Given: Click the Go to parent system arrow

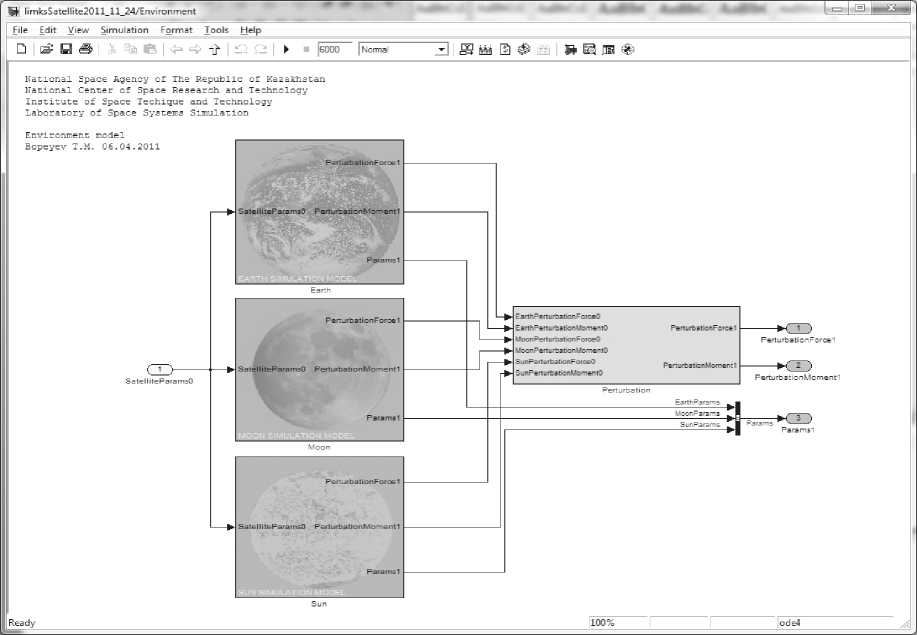Looking at the screenshot, I should [x=215, y=49].
